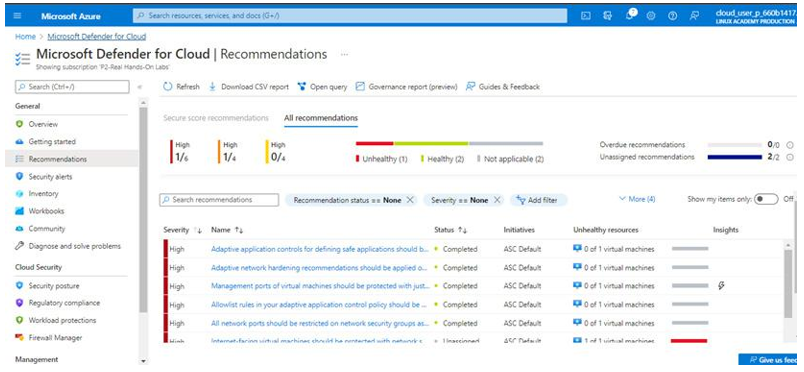Viewport: 804px width, 372px height.
Task: Open the settings gear icon
Action: pos(651,16)
